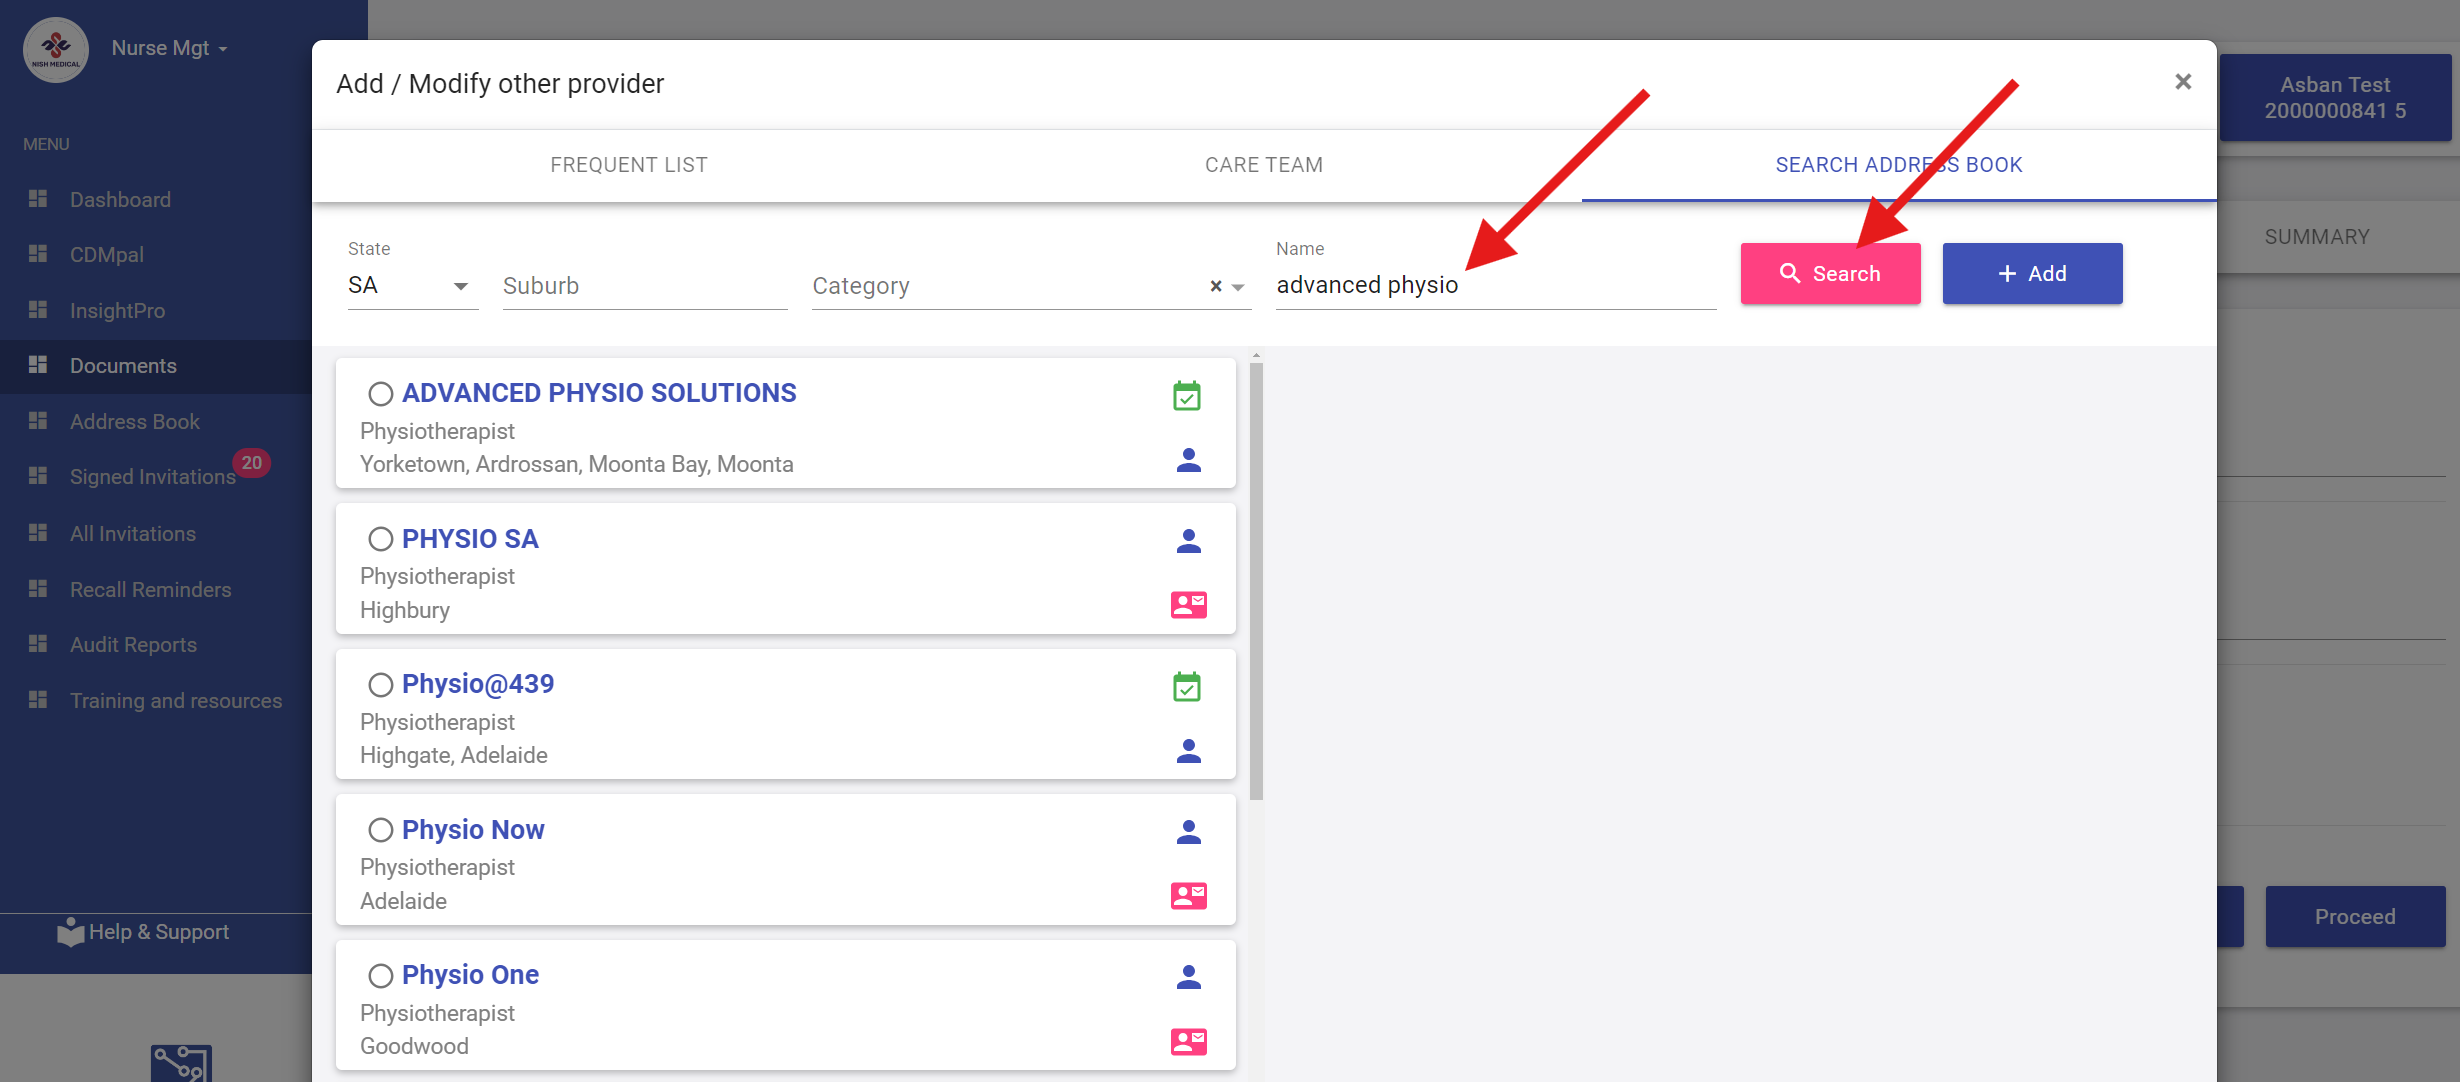Go to Address Book in the menu
The height and width of the screenshot is (1082, 2460).
(135, 422)
